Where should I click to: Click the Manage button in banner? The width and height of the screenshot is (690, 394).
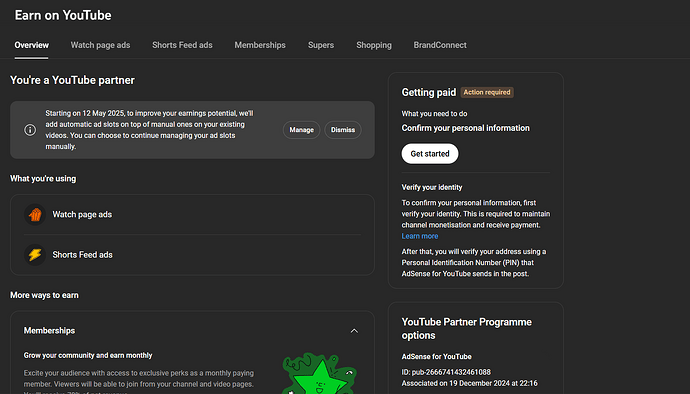coord(301,130)
